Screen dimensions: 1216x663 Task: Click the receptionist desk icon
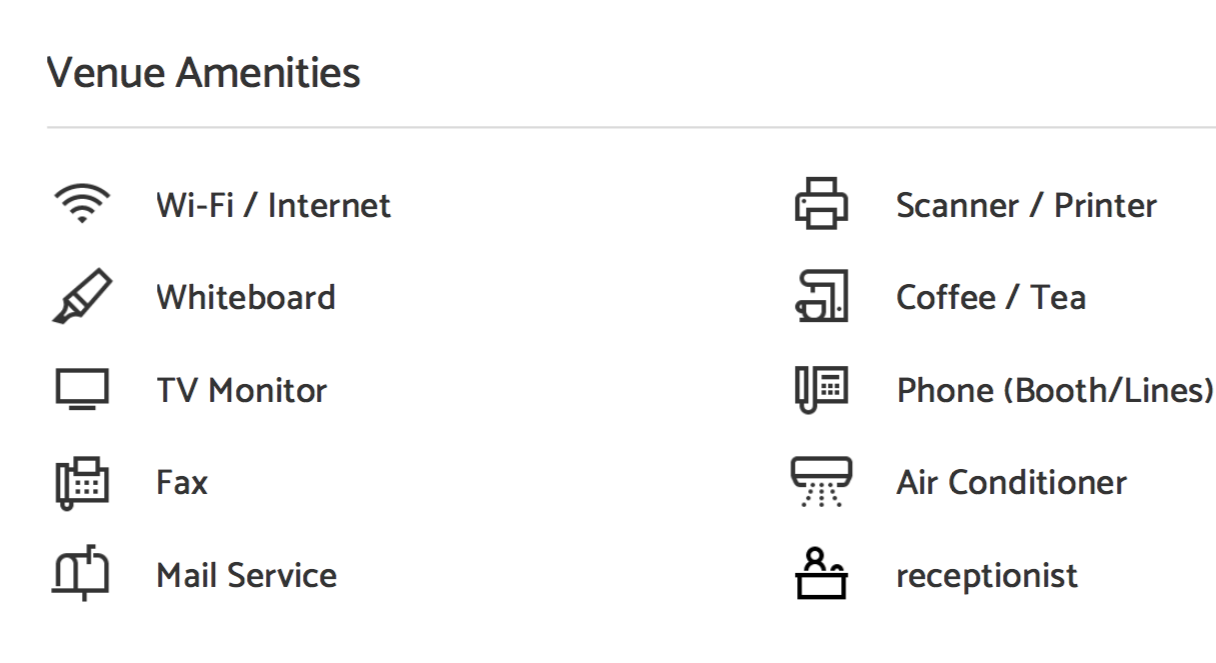(x=822, y=573)
